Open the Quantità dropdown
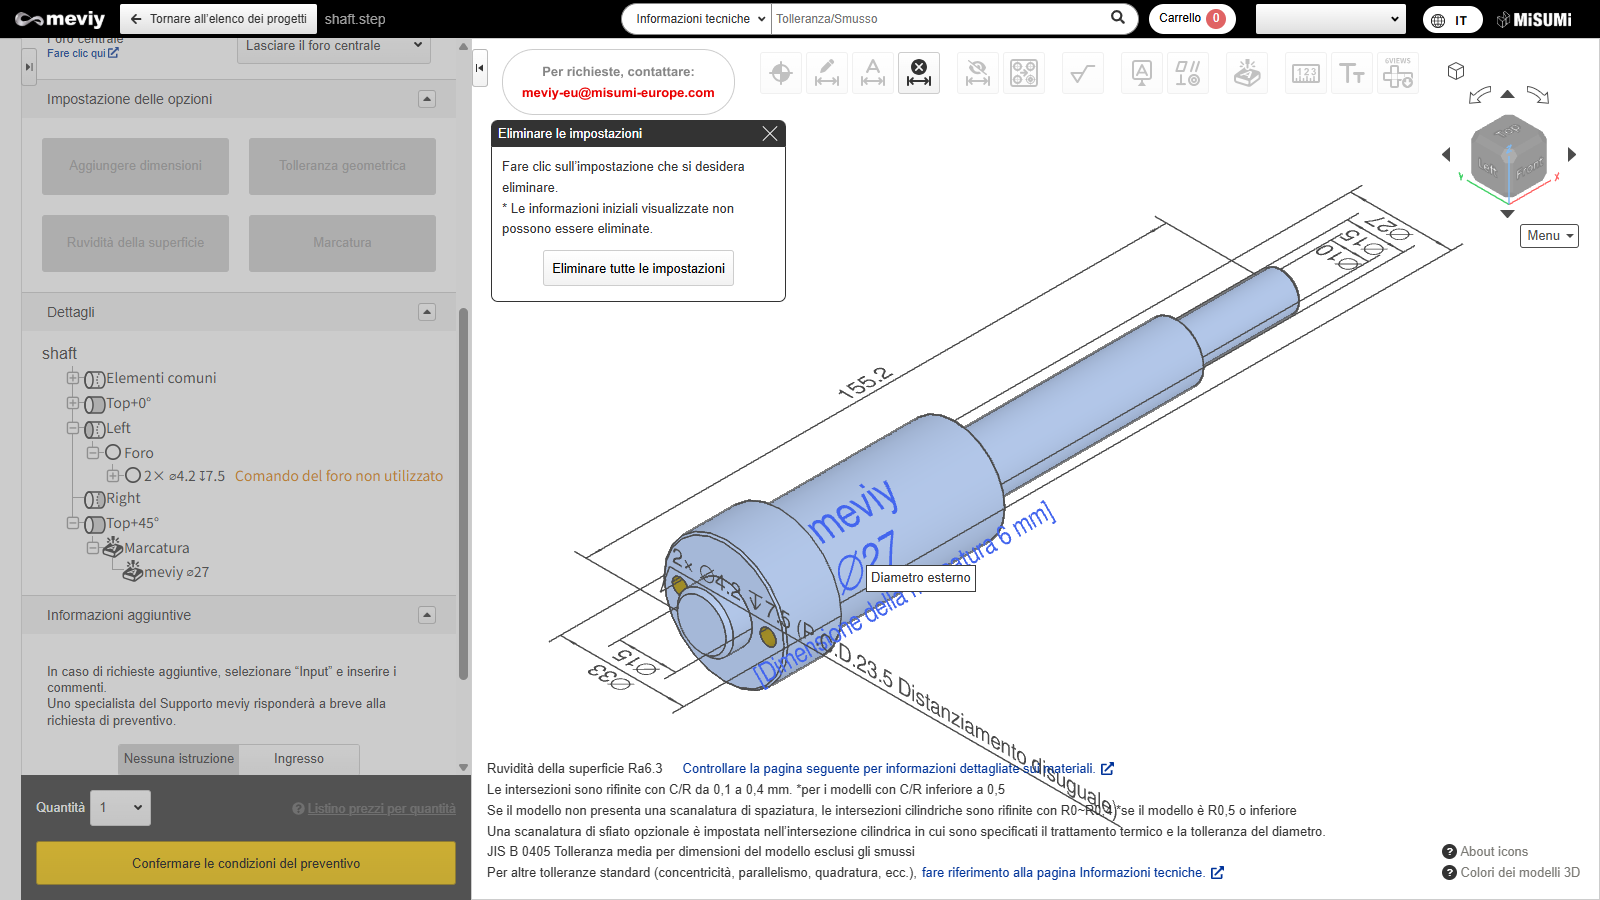 pos(121,808)
